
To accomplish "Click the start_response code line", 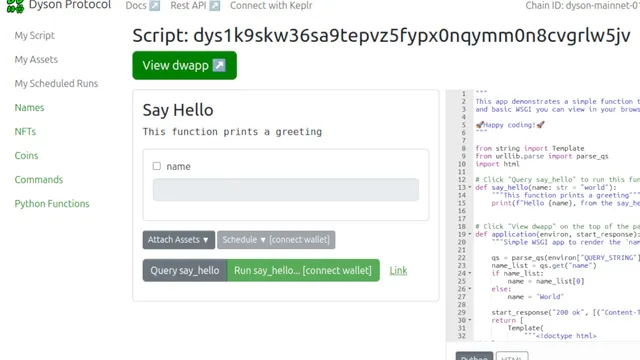I will tap(565, 313).
